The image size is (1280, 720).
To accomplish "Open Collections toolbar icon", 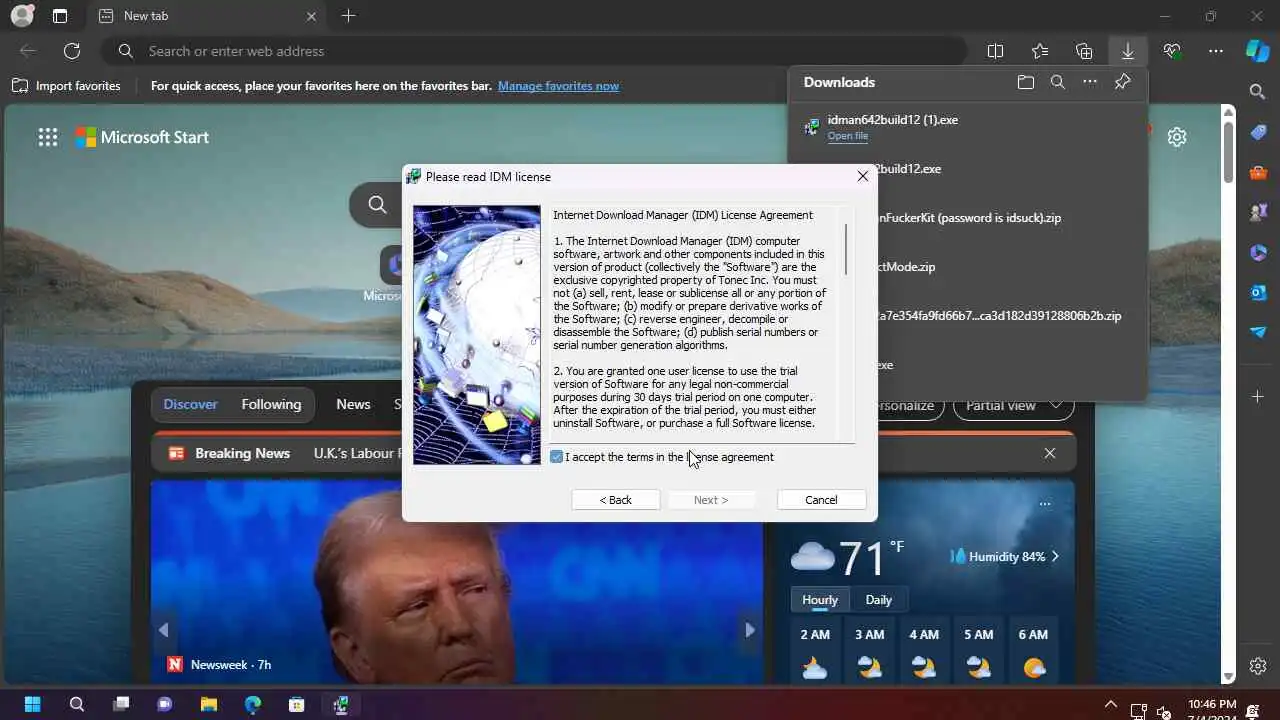I will 1084,51.
